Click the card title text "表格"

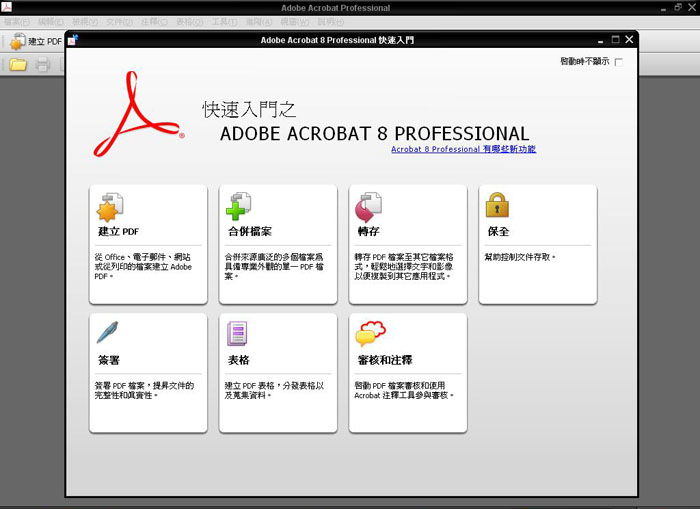pos(238,360)
